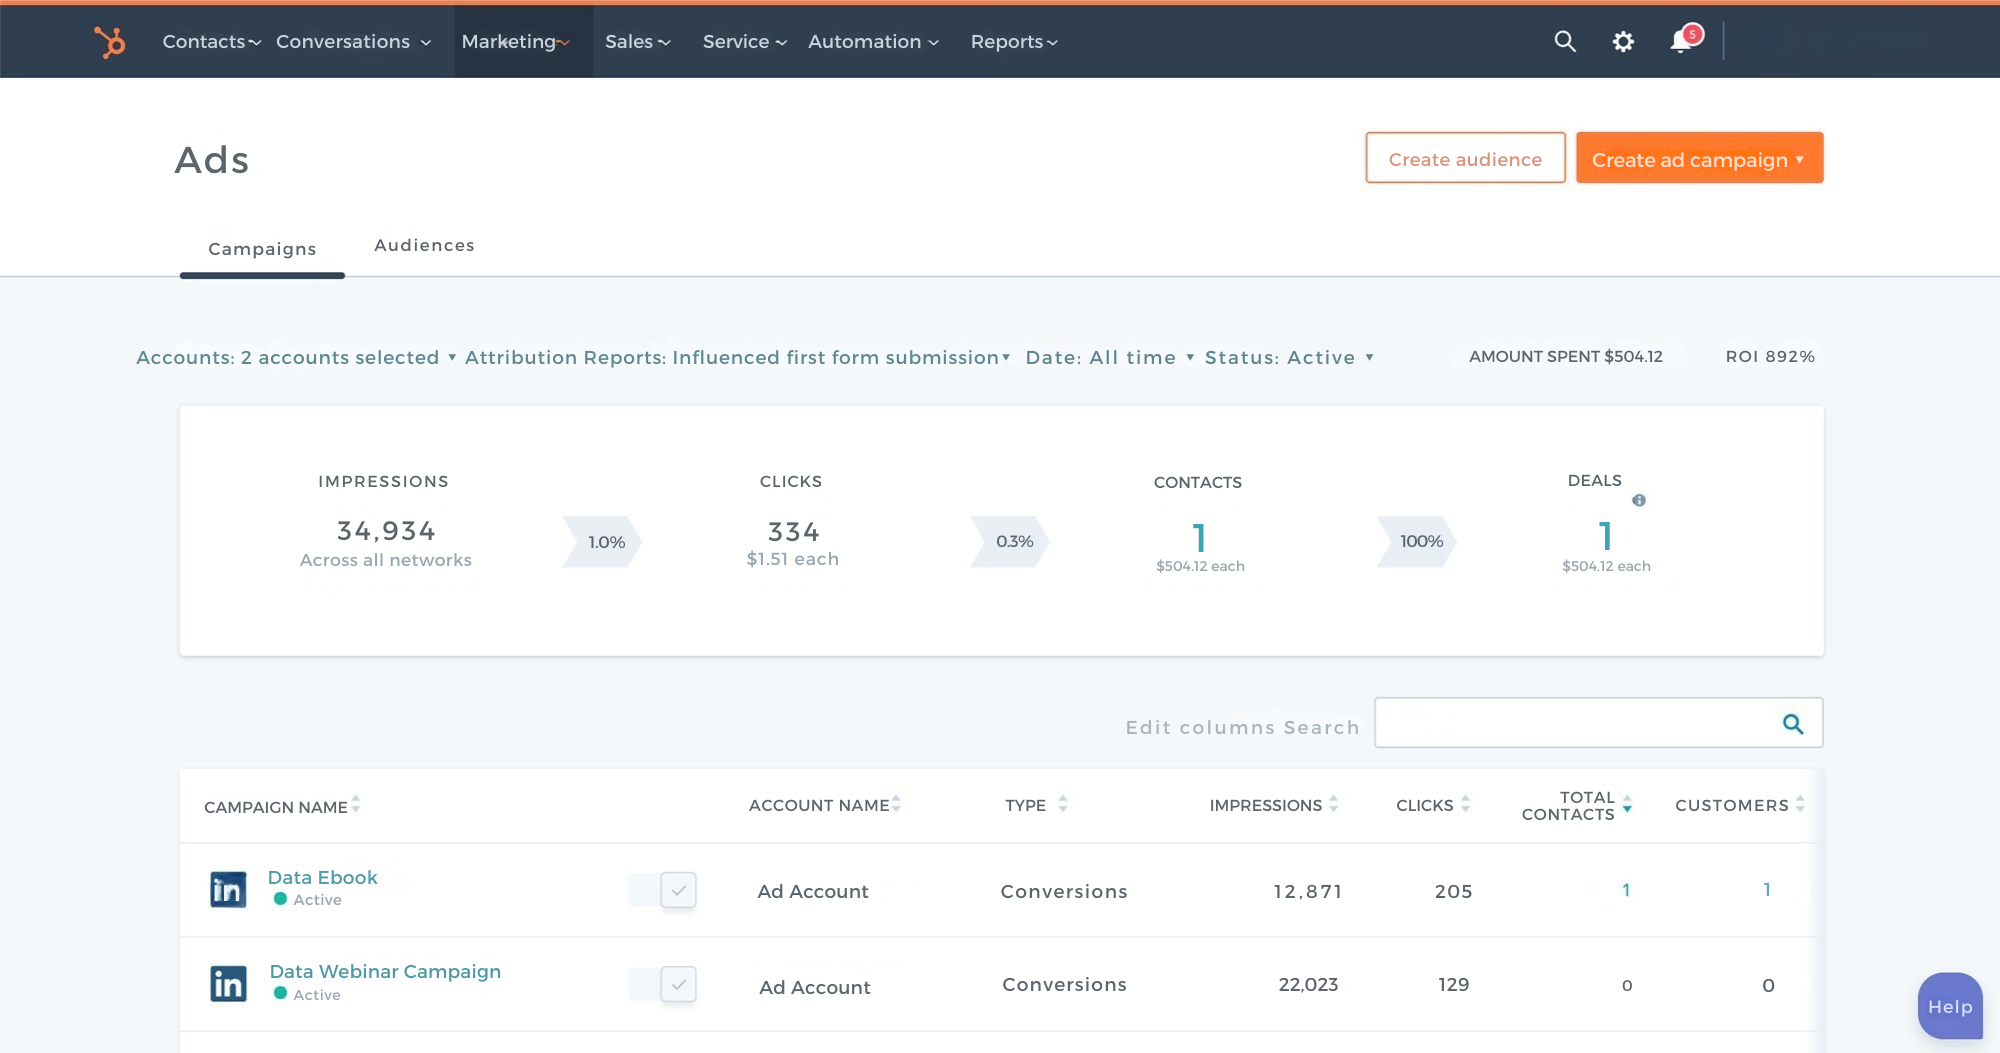The image size is (2000, 1053).
Task: Click the AMOUNT SPENT $504.12 label
Action: click(1566, 357)
